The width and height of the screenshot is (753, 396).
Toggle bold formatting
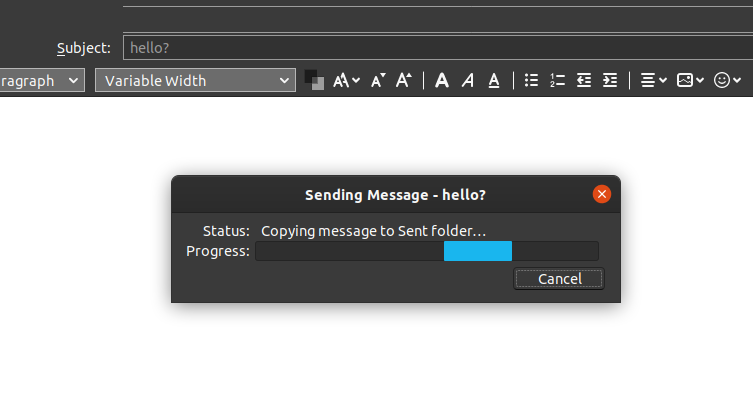(442, 80)
